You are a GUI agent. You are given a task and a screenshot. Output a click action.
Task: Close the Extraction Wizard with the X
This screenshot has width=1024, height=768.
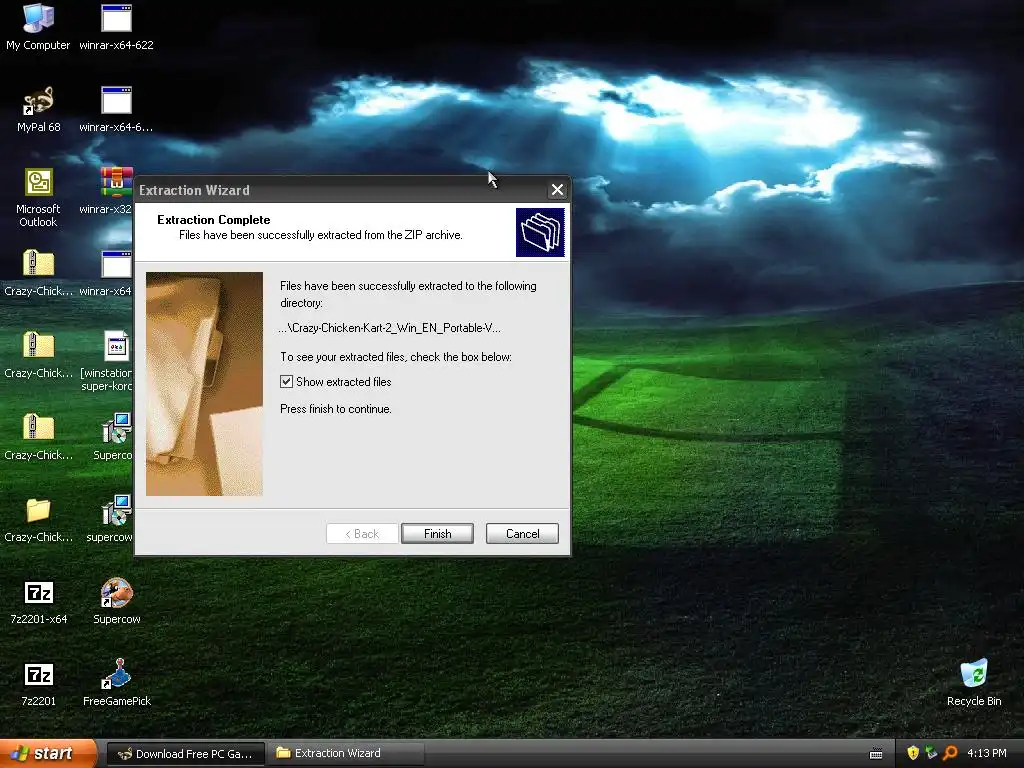[557, 189]
